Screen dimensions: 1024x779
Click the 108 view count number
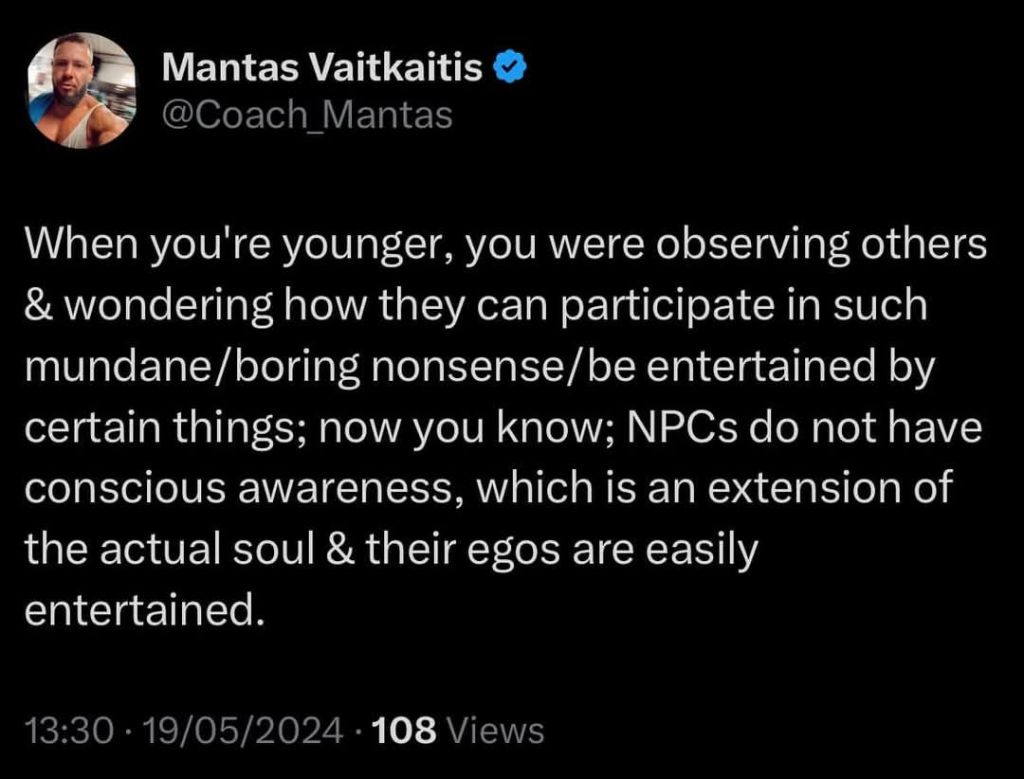point(403,730)
